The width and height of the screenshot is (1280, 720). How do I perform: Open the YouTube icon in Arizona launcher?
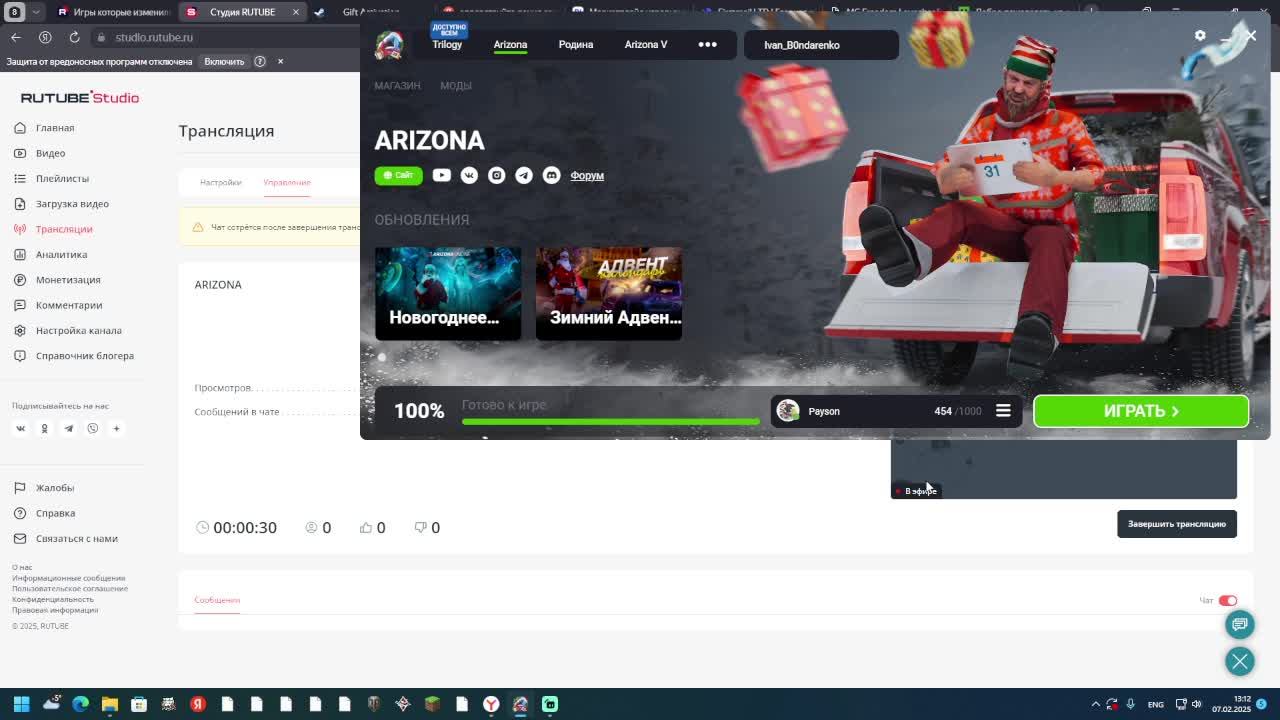coord(441,175)
